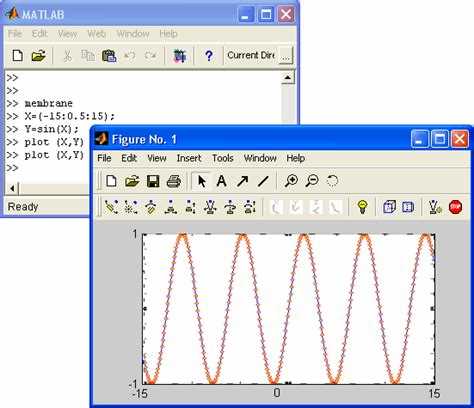
Task: Click the Paste icon in MATLAB toolbar
Action: 109,56
